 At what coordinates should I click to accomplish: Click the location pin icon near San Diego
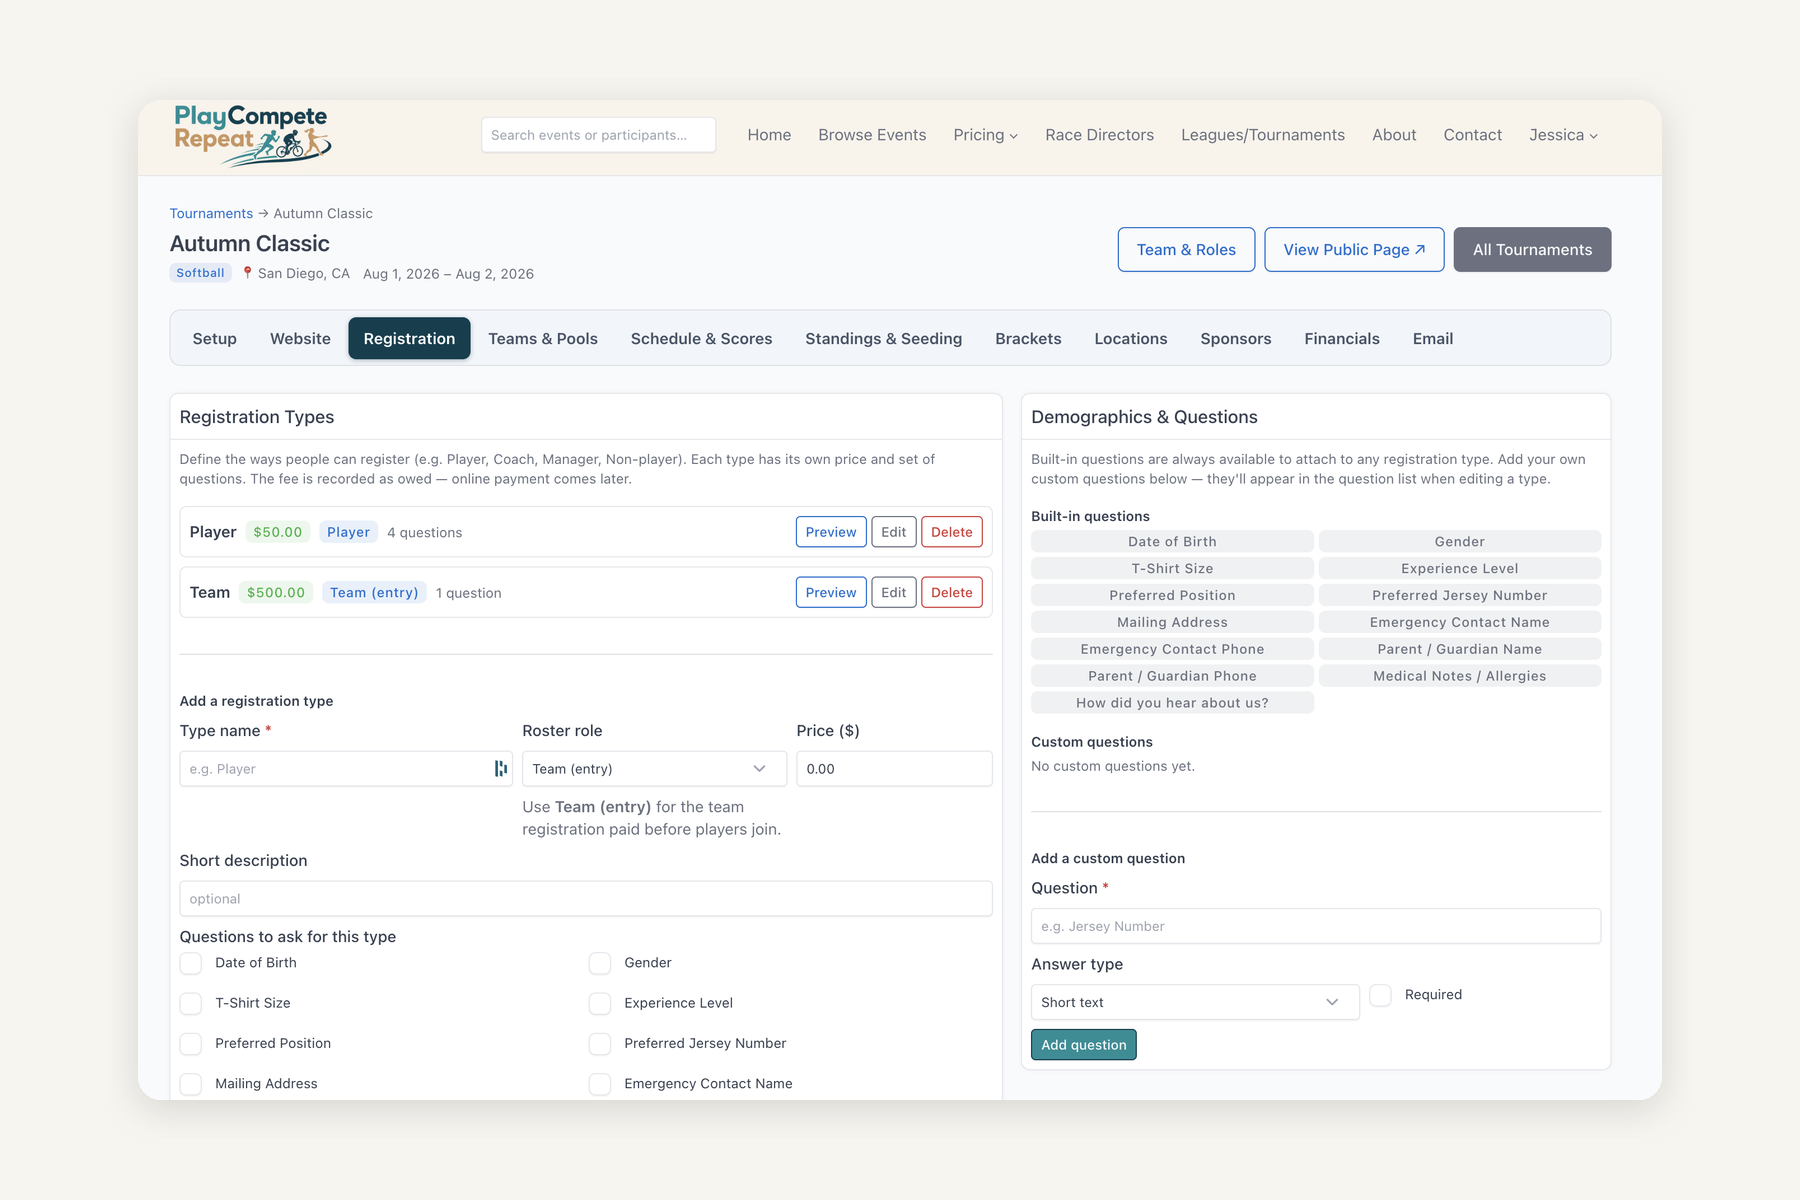tap(247, 273)
